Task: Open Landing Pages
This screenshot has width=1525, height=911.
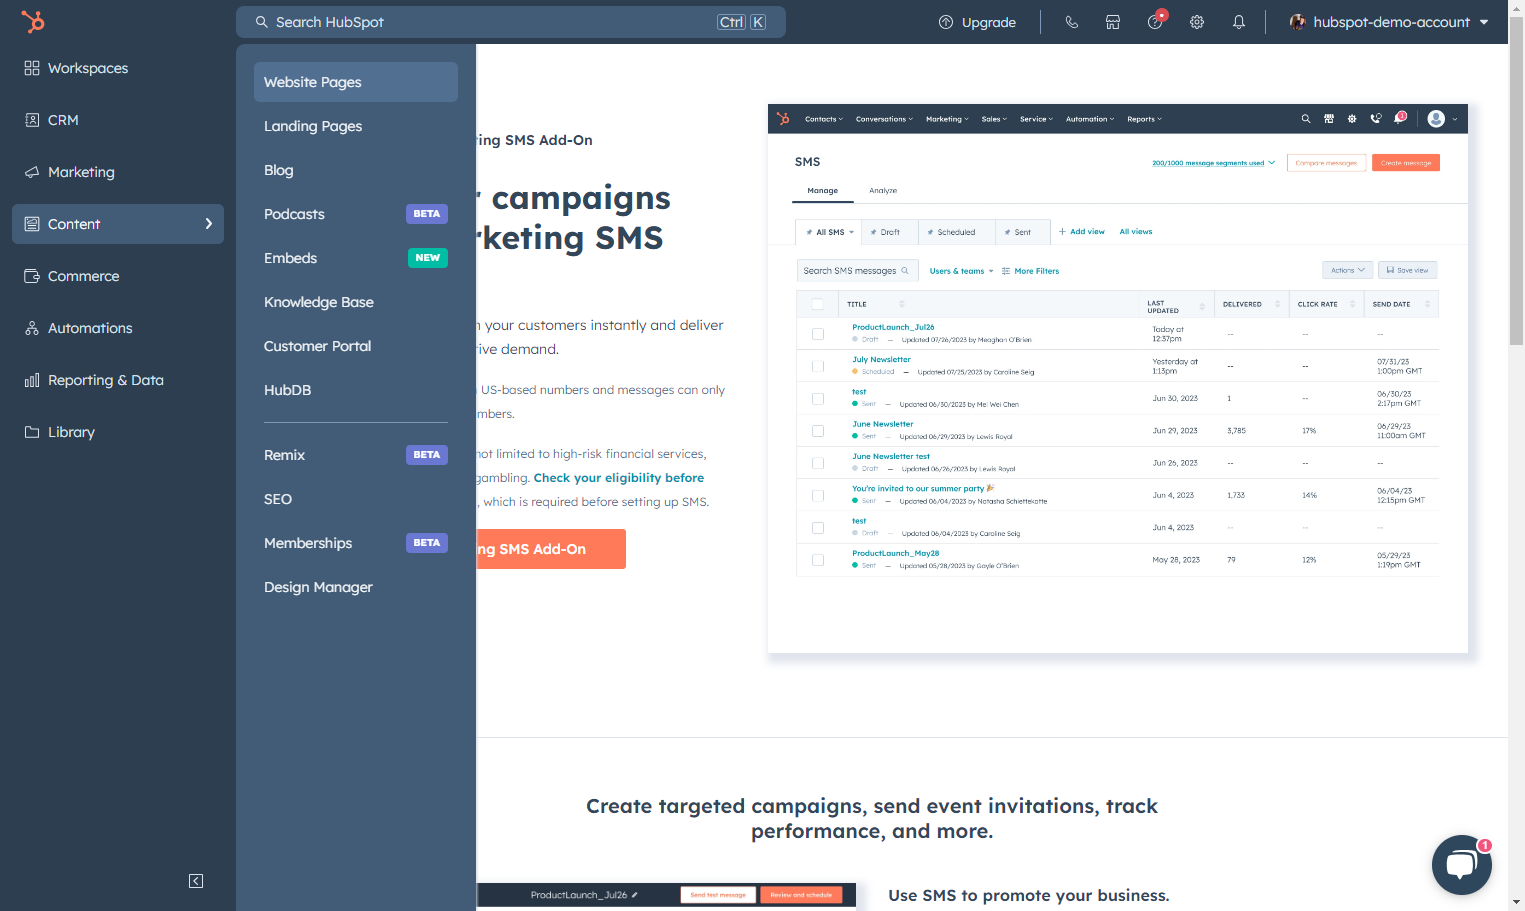Action: pos(356,126)
